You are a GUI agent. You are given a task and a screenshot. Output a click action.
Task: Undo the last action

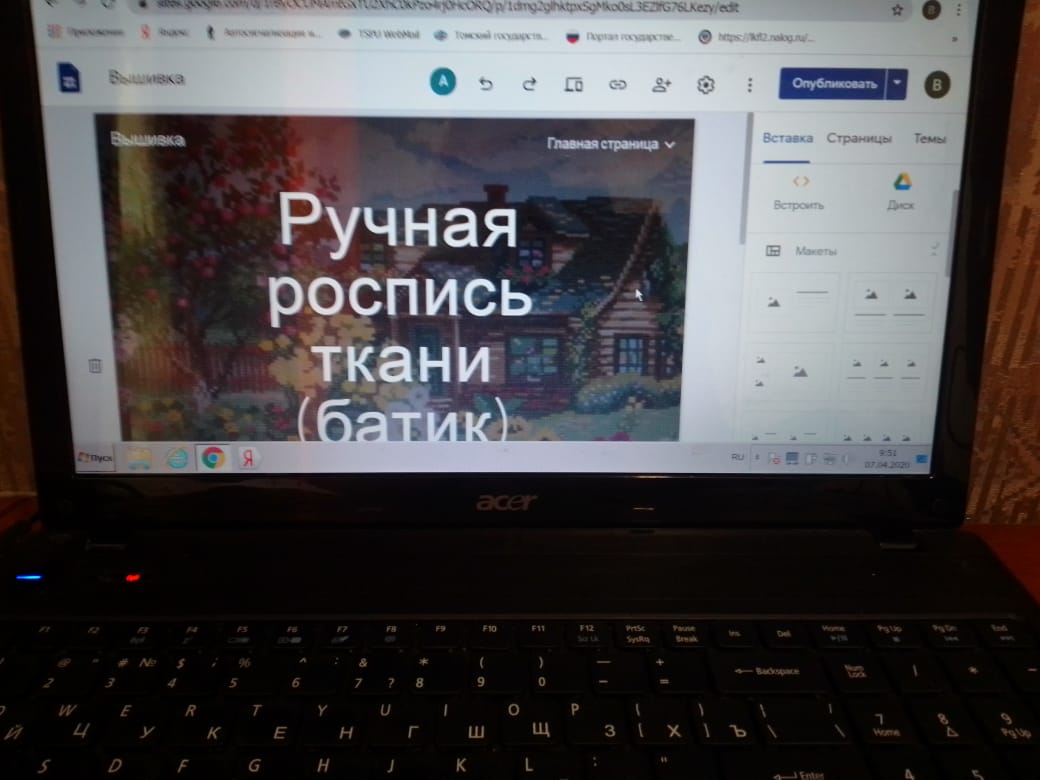(486, 84)
